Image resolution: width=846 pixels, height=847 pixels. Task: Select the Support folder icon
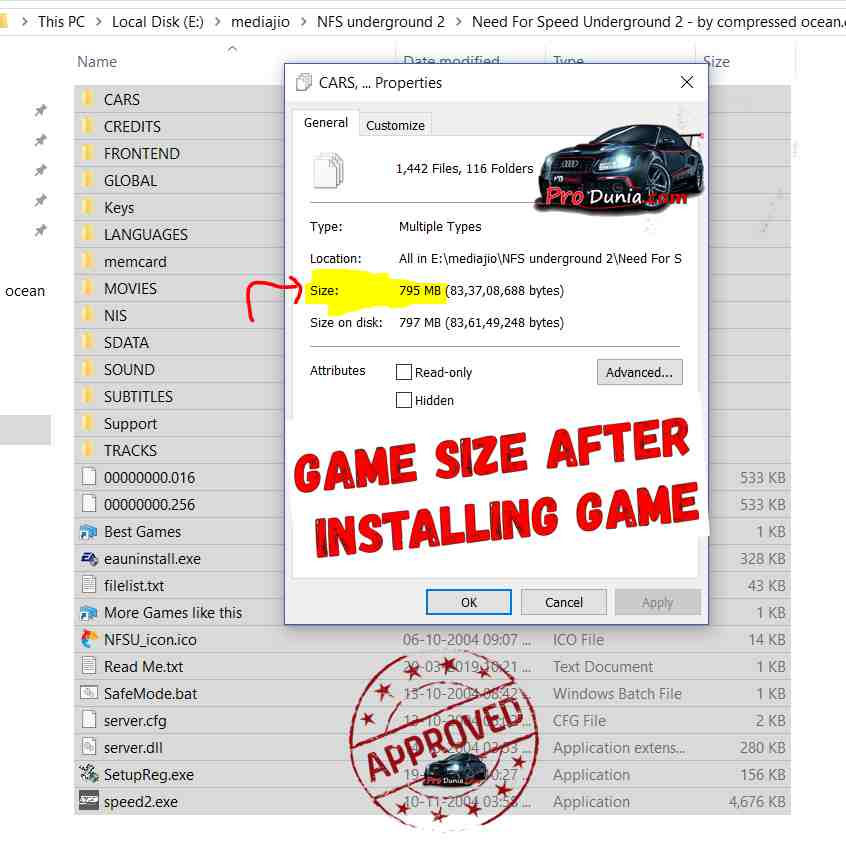86,423
